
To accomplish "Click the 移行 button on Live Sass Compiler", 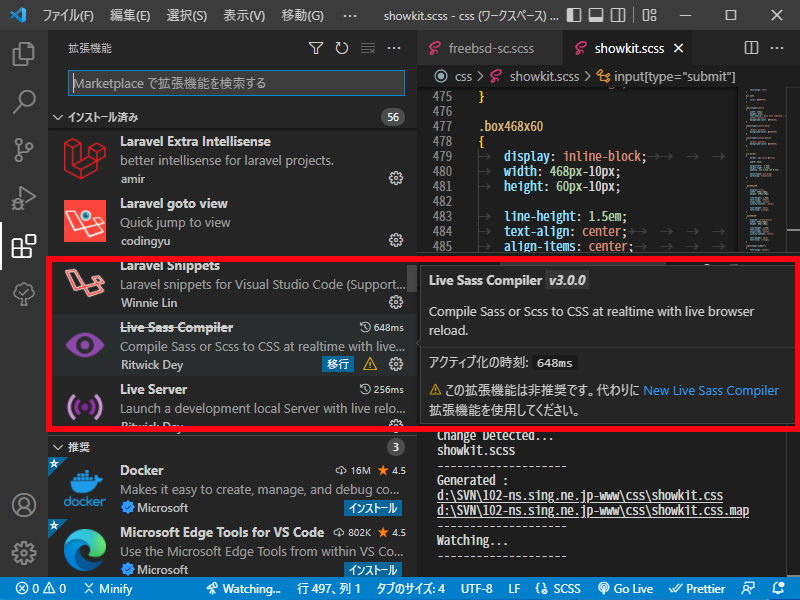I will pos(338,364).
